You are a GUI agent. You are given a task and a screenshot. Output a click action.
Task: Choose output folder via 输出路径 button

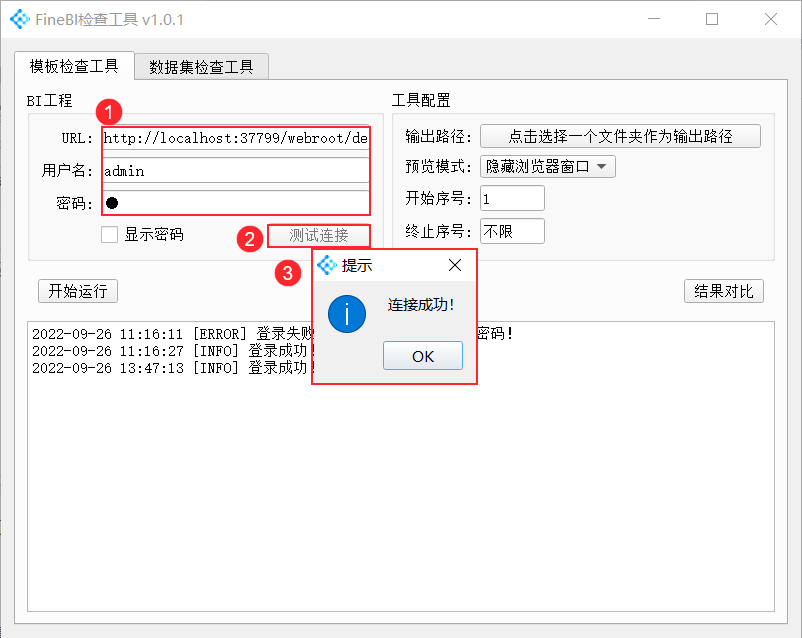click(620, 136)
